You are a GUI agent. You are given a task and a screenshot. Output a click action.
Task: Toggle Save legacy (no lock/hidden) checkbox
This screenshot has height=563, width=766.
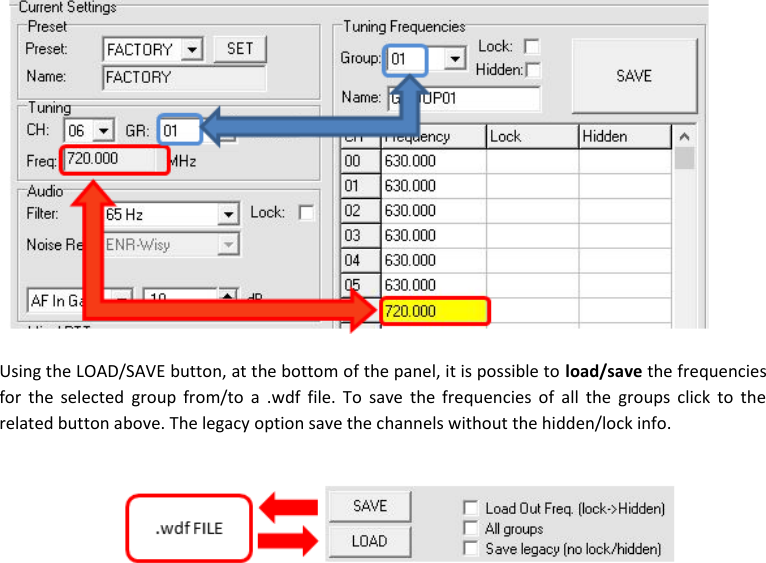tap(470, 548)
